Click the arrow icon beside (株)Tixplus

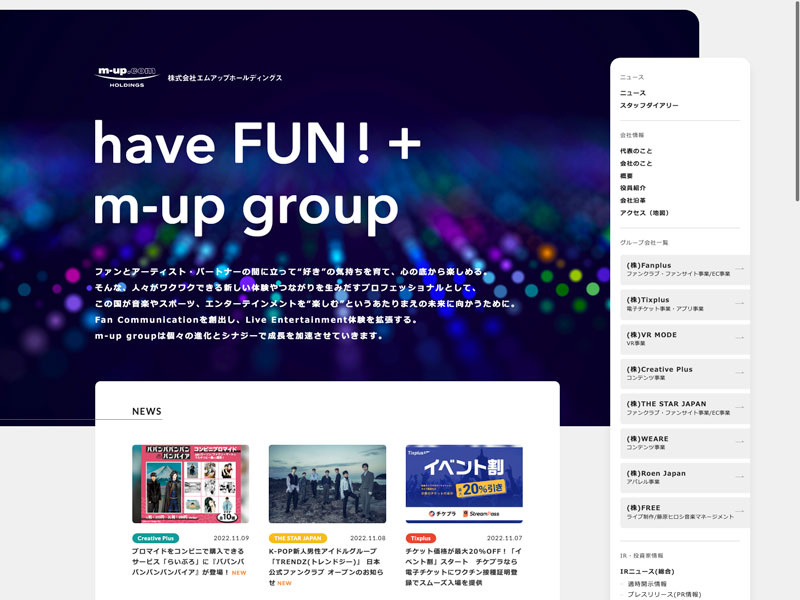coord(739,304)
